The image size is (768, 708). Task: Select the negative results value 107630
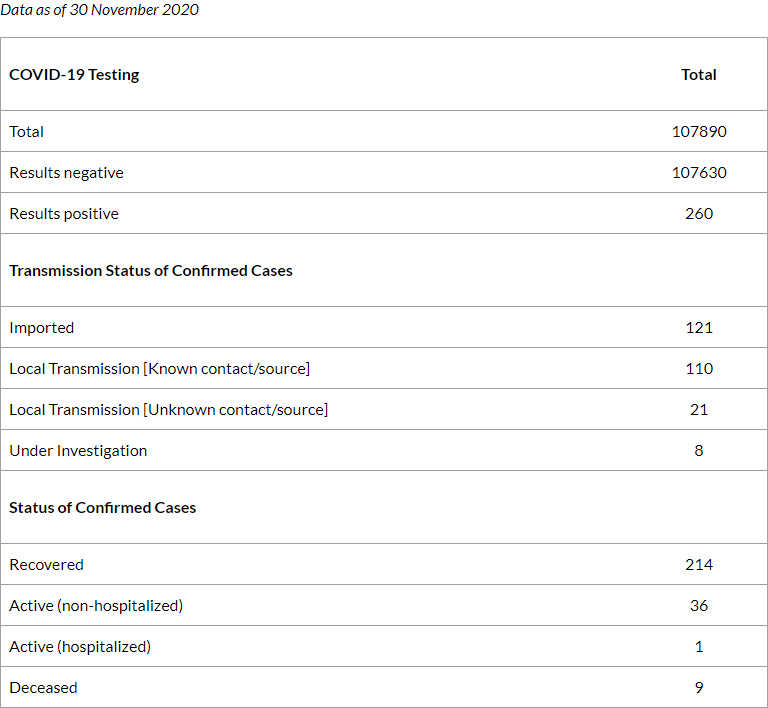click(x=699, y=173)
